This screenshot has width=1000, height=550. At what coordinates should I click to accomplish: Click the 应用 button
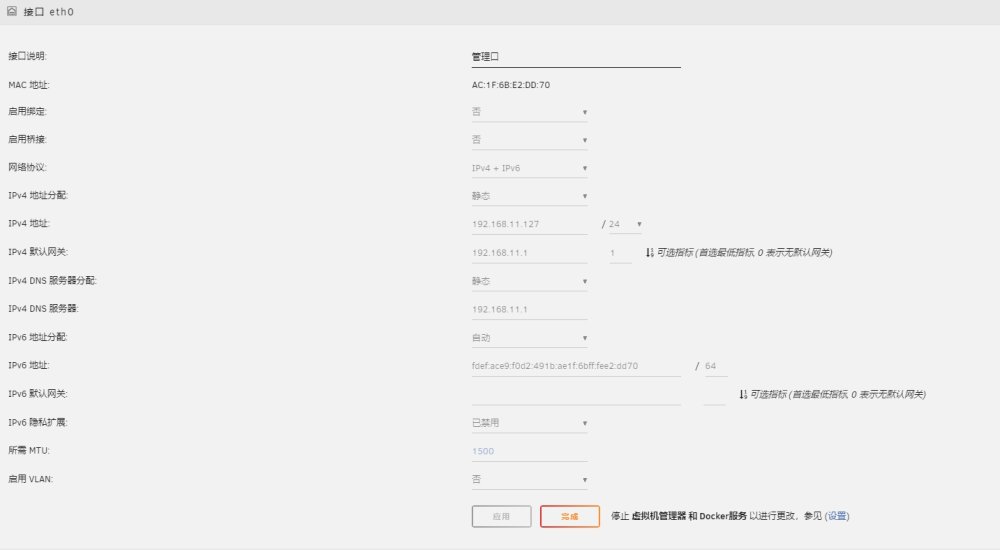[501, 516]
